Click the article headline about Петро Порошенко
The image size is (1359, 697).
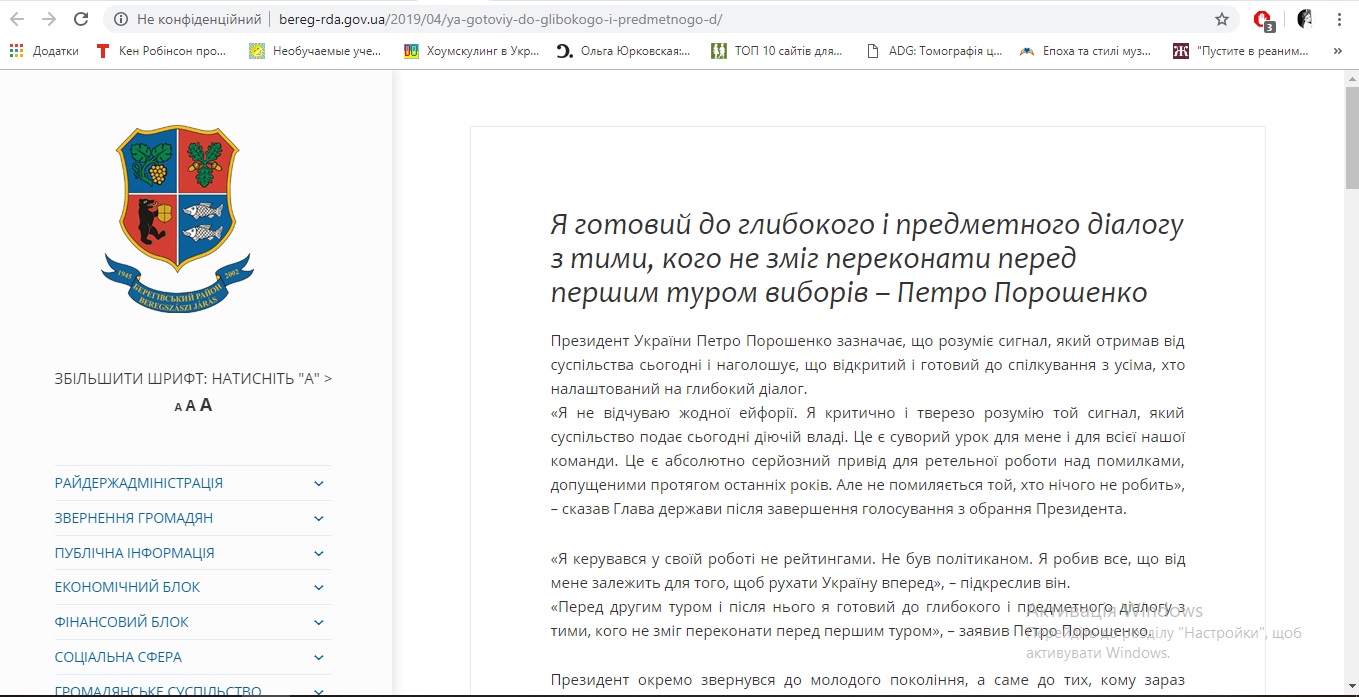point(866,259)
